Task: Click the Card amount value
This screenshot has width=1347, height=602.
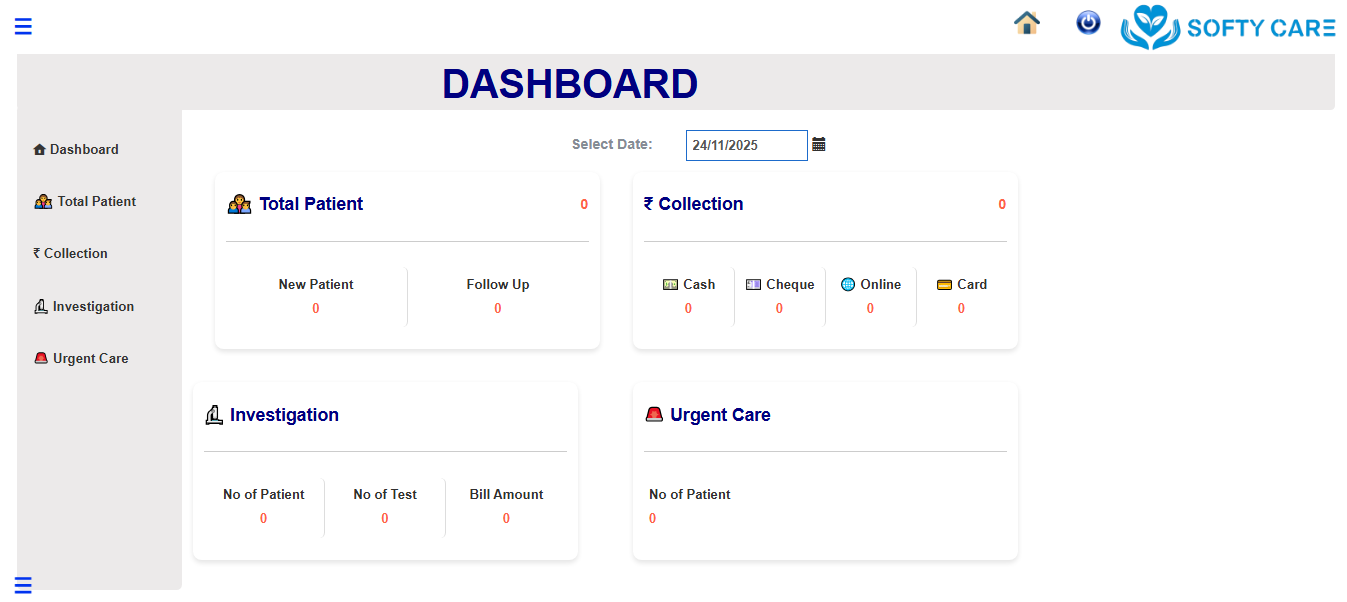Action: coord(961,308)
